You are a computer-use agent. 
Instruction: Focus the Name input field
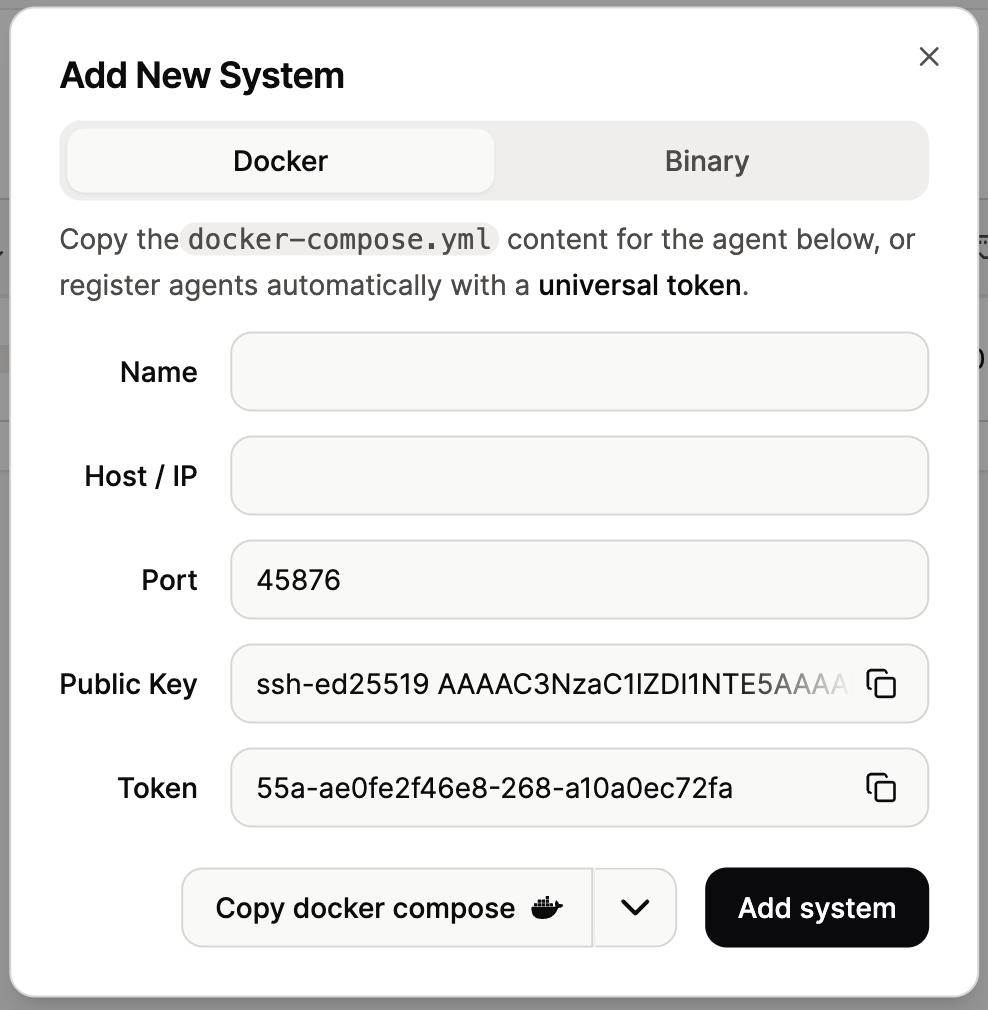[579, 372]
